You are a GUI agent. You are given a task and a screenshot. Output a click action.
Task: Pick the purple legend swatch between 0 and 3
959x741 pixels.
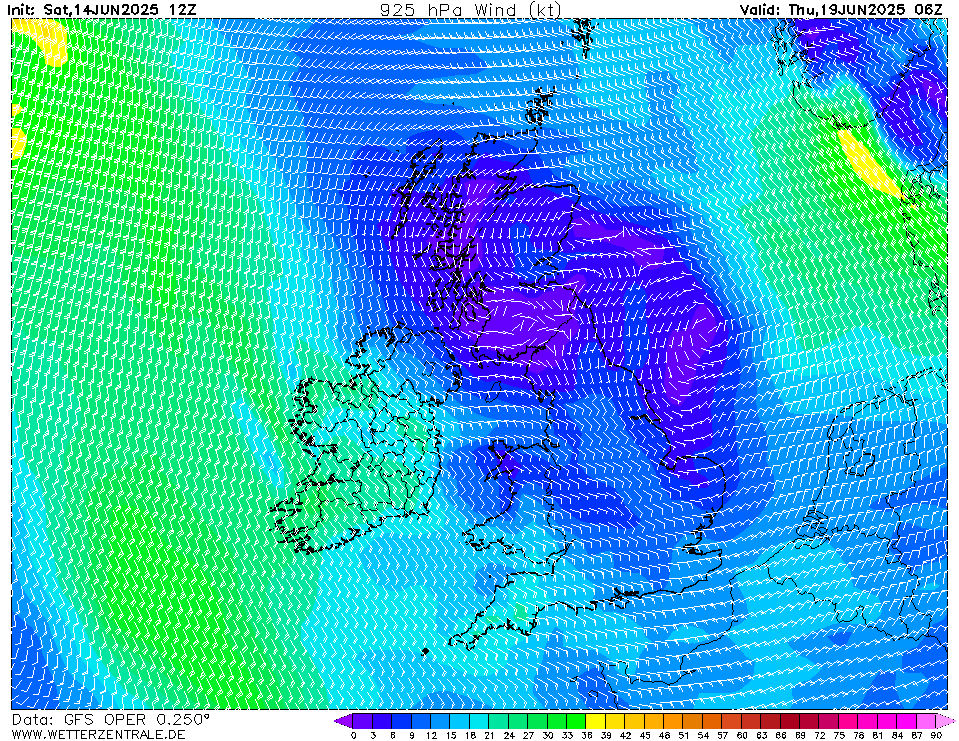pyautogui.click(x=363, y=721)
